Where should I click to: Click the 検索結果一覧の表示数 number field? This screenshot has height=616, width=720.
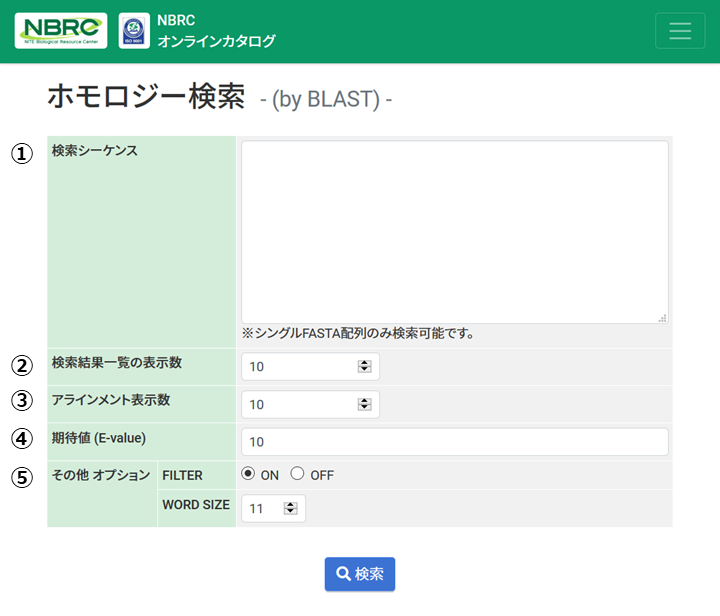[x=298, y=367]
